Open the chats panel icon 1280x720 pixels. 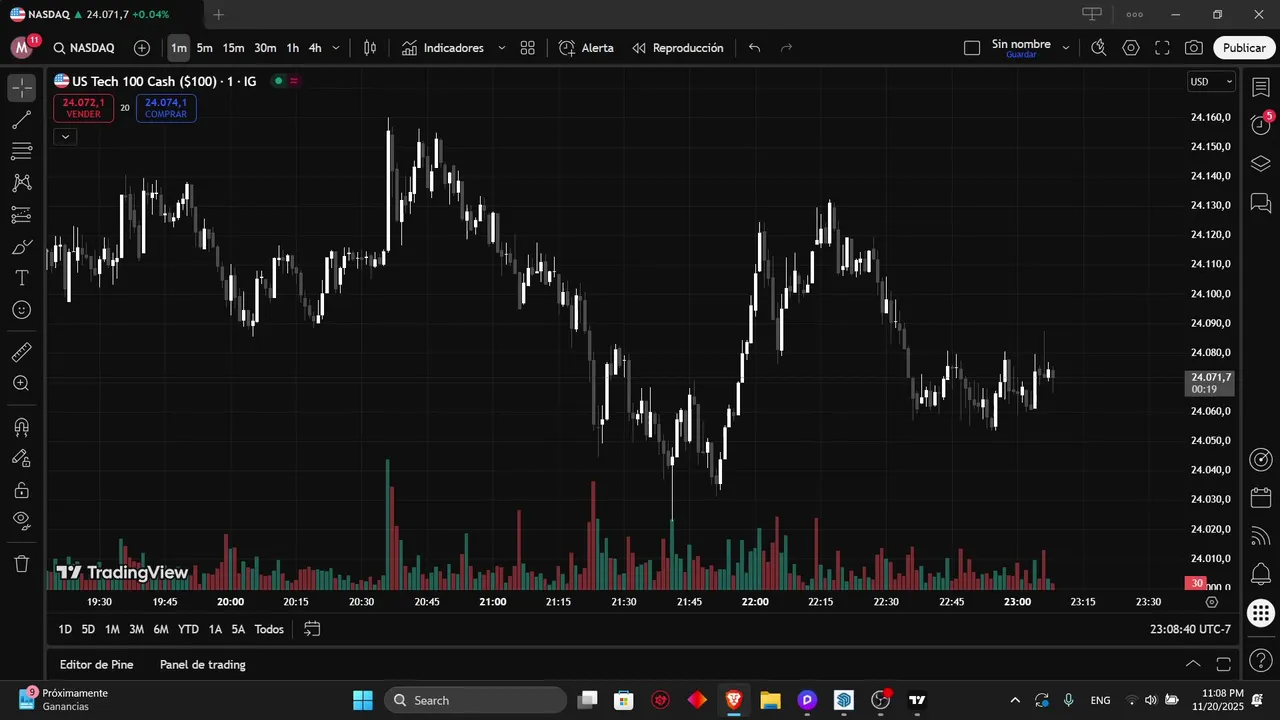click(1260, 203)
